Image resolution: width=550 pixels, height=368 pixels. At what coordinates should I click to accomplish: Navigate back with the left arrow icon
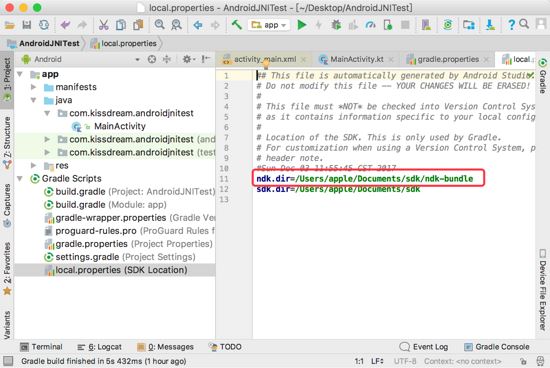(198, 25)
